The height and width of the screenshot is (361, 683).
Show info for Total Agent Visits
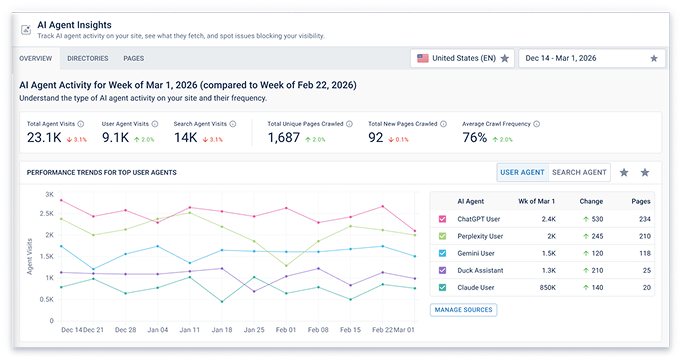[81, 124]
